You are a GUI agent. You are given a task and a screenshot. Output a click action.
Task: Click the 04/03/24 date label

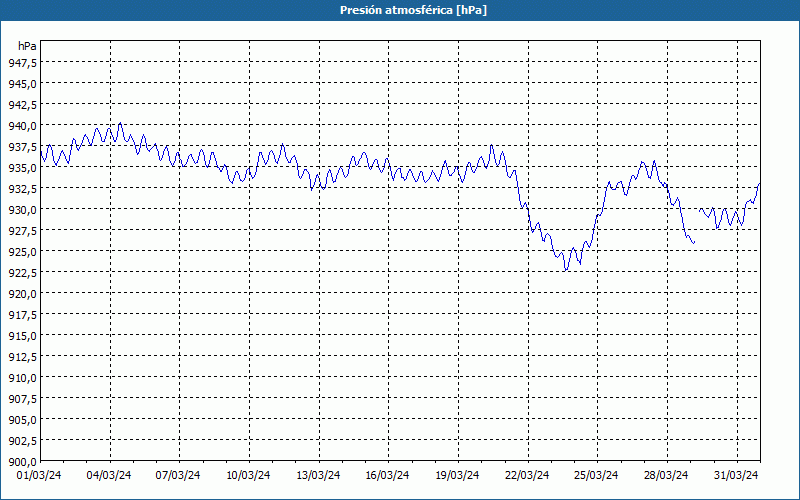[109, 475]
